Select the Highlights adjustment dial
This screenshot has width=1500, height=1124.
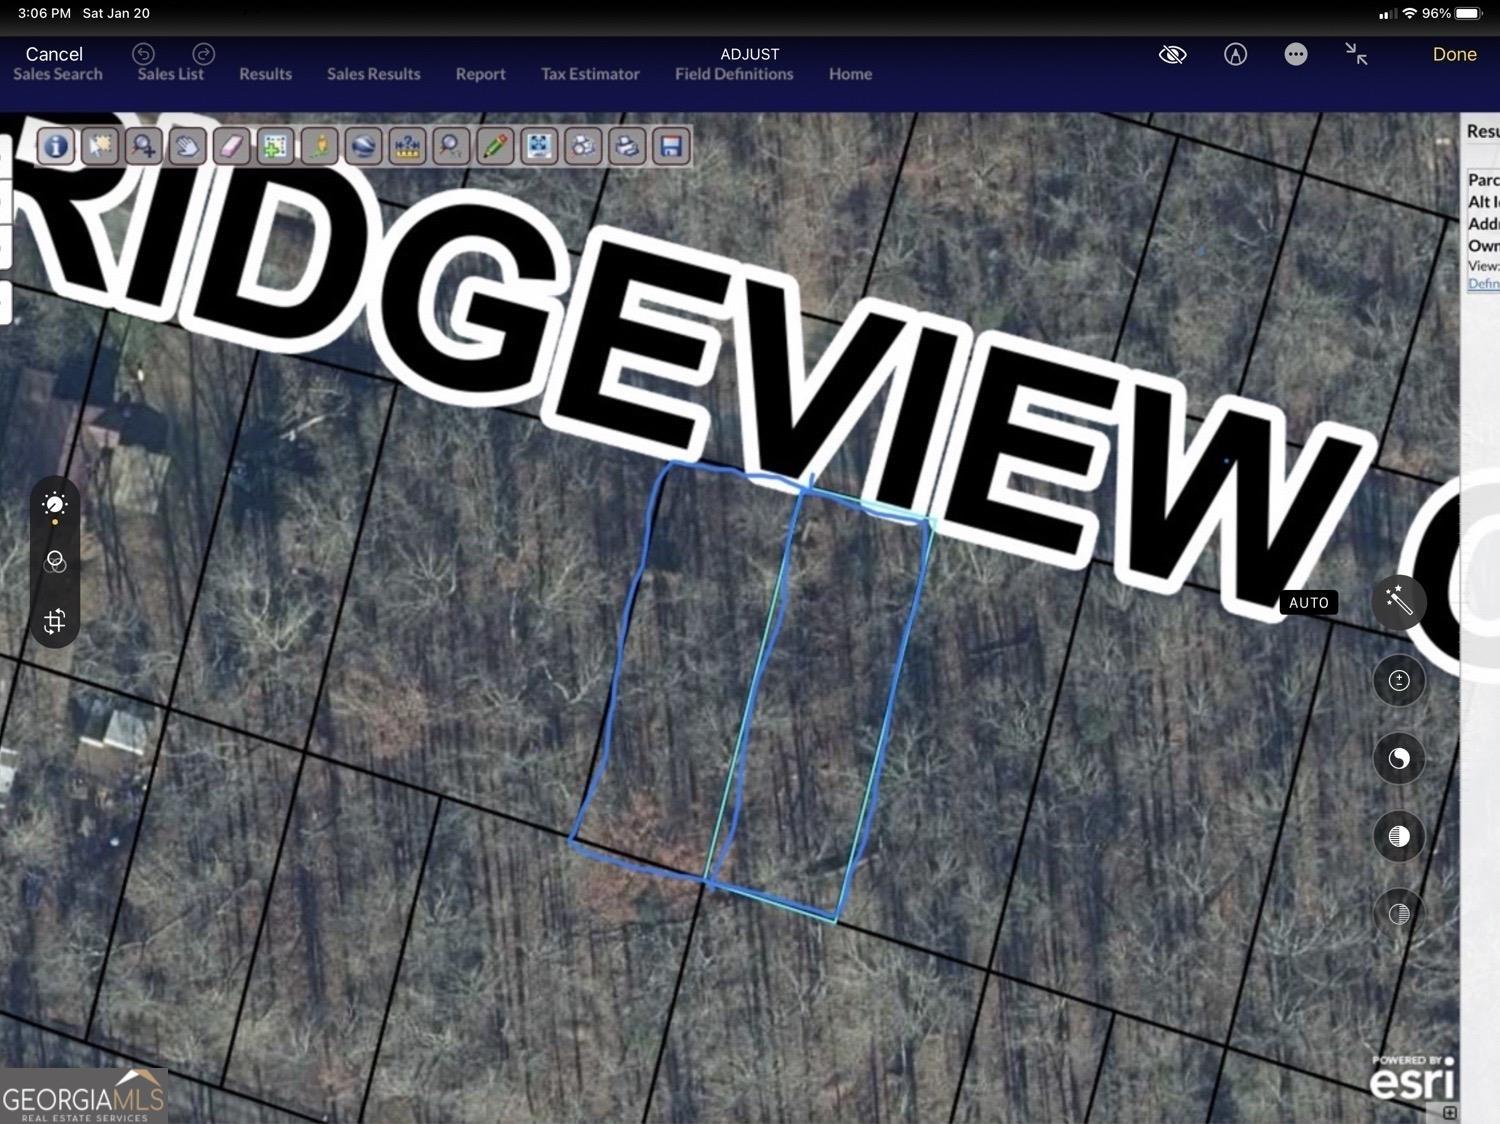tap(1399, 836)
